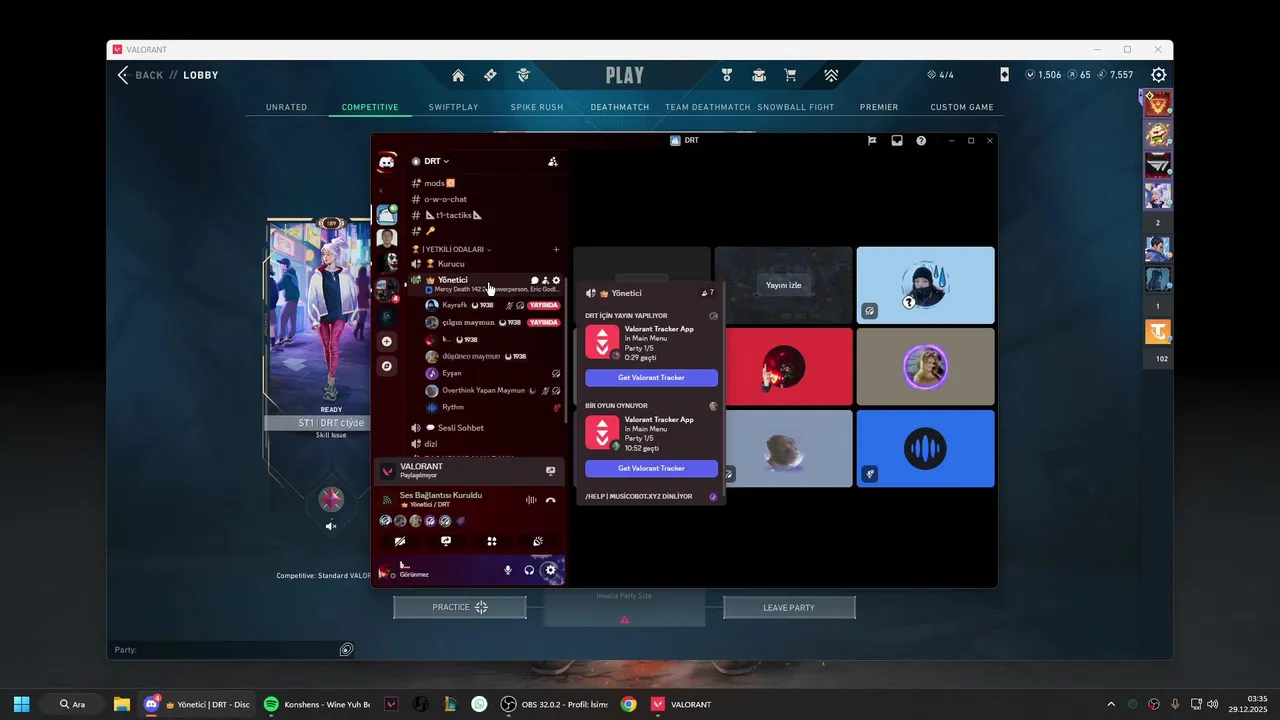
Task: Open Discord user settings gear icon
Action: [550, 570]
